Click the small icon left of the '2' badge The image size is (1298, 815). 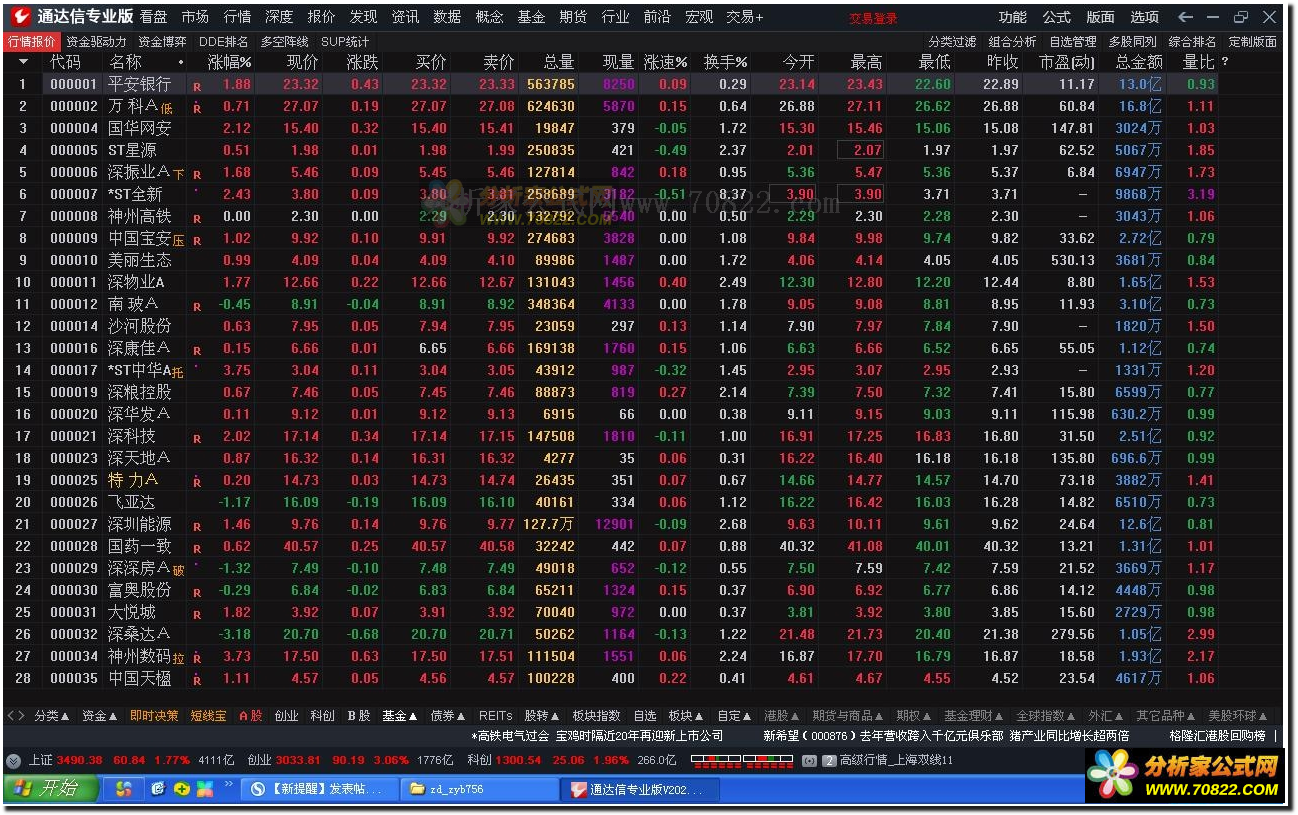[810, 761]
